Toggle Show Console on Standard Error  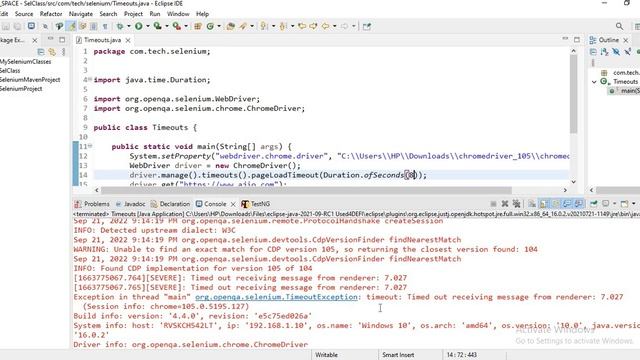coord(578,203)
